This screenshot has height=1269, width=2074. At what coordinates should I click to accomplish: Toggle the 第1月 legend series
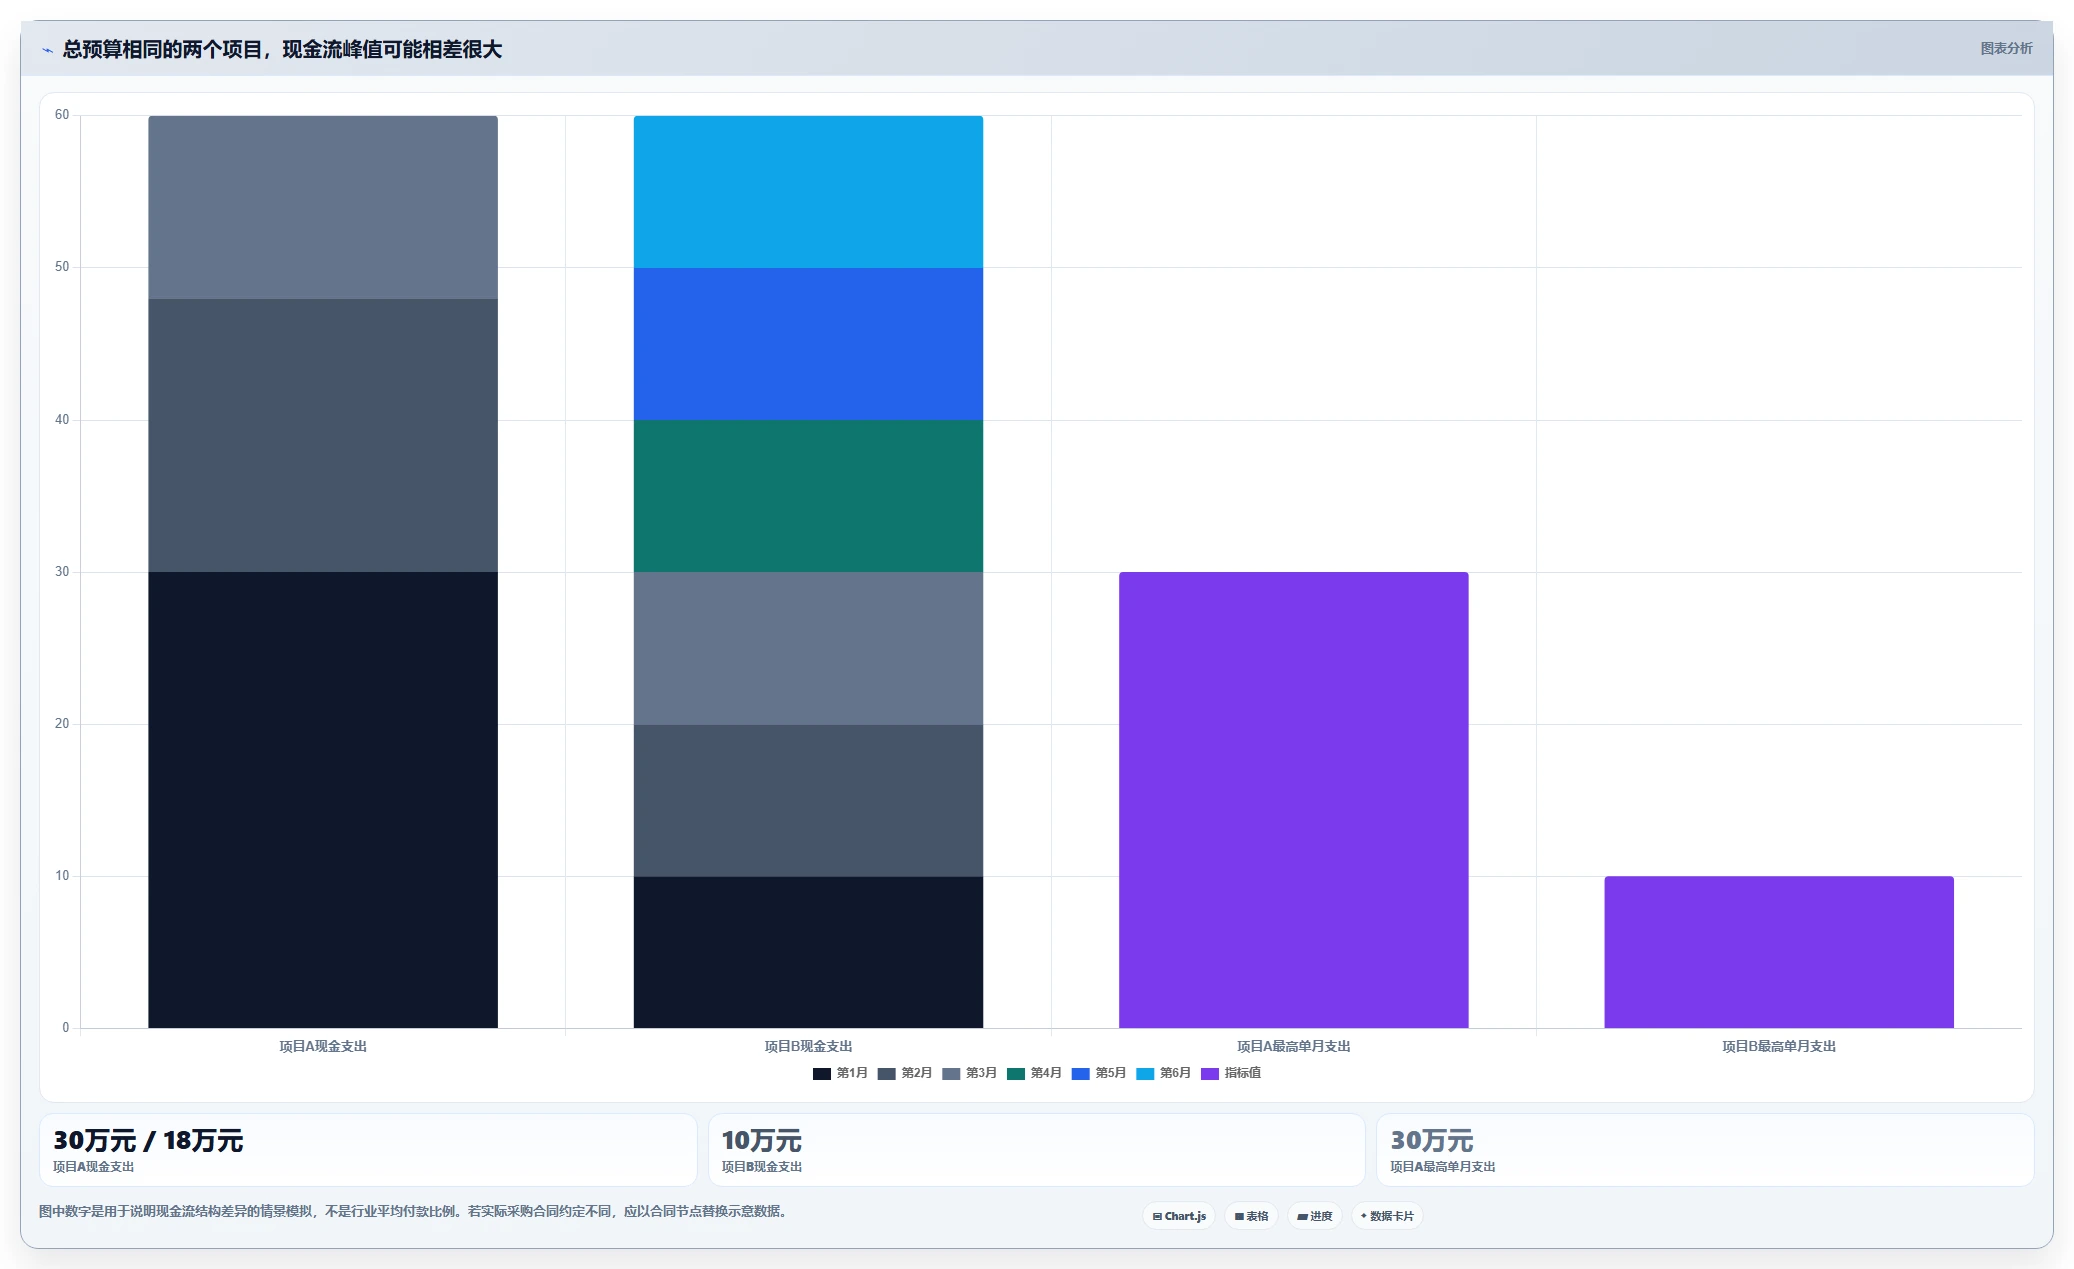click(840, 1073)
